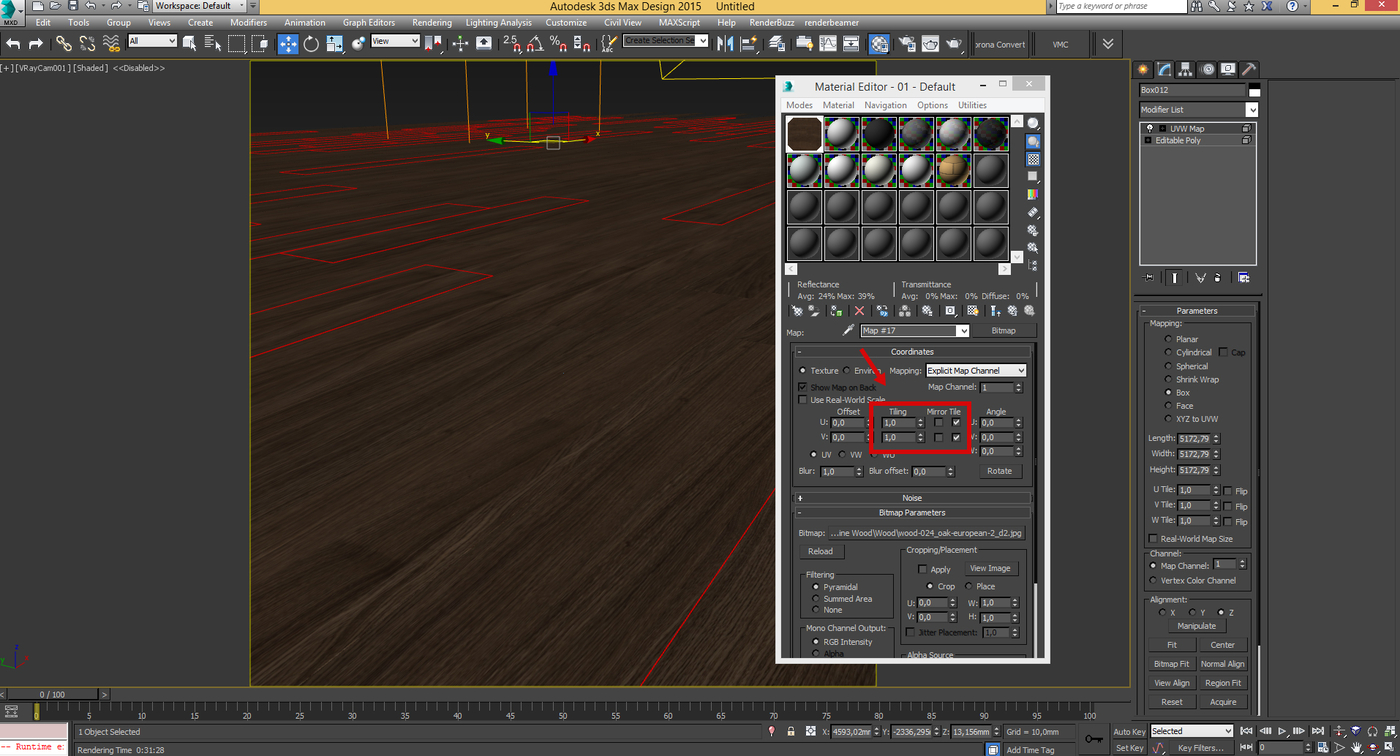Image resolution: width=1400 pixels, height=756 pixels.
Task: Open Material Editor Navigation menu
Action: [x=886, y=105]
